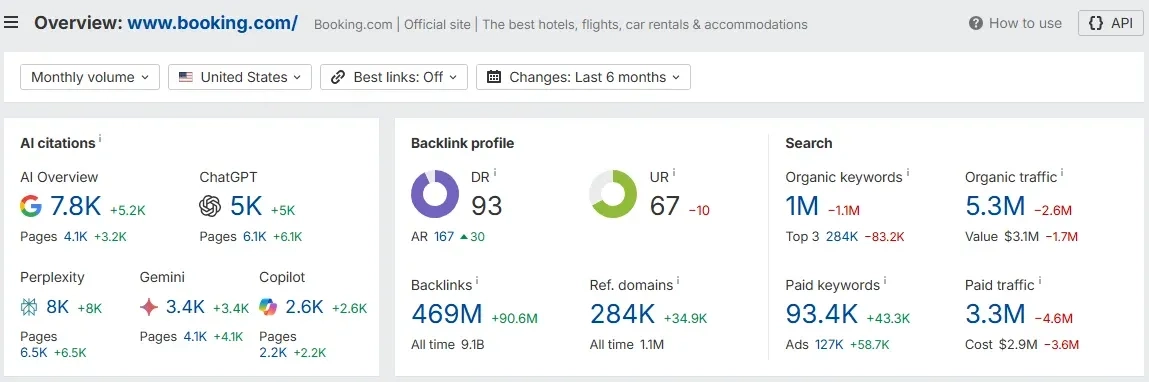Click the Backlinks All time 9.1B text
Viewport: 1149px width, 382px height.
[x=448, y=344]
